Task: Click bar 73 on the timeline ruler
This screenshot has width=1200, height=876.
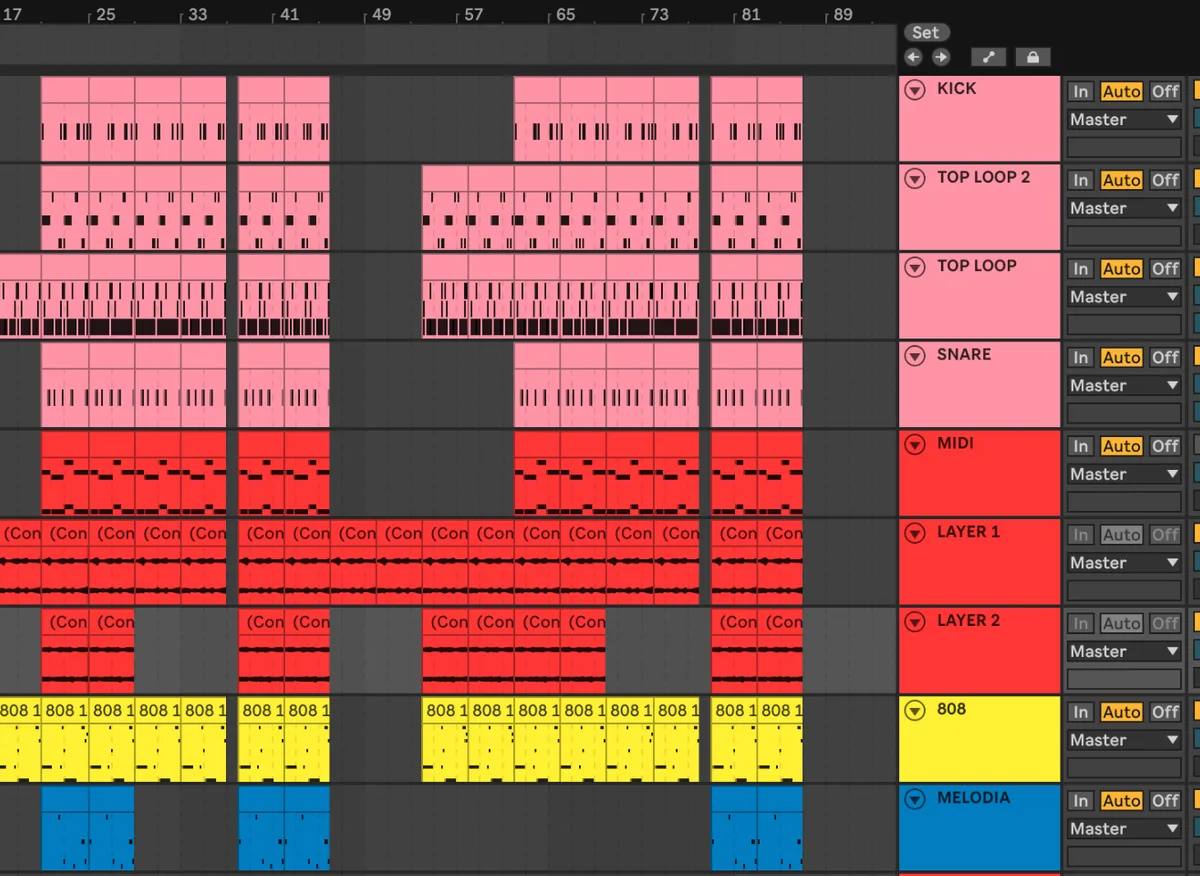Action: tap(658, 15)
